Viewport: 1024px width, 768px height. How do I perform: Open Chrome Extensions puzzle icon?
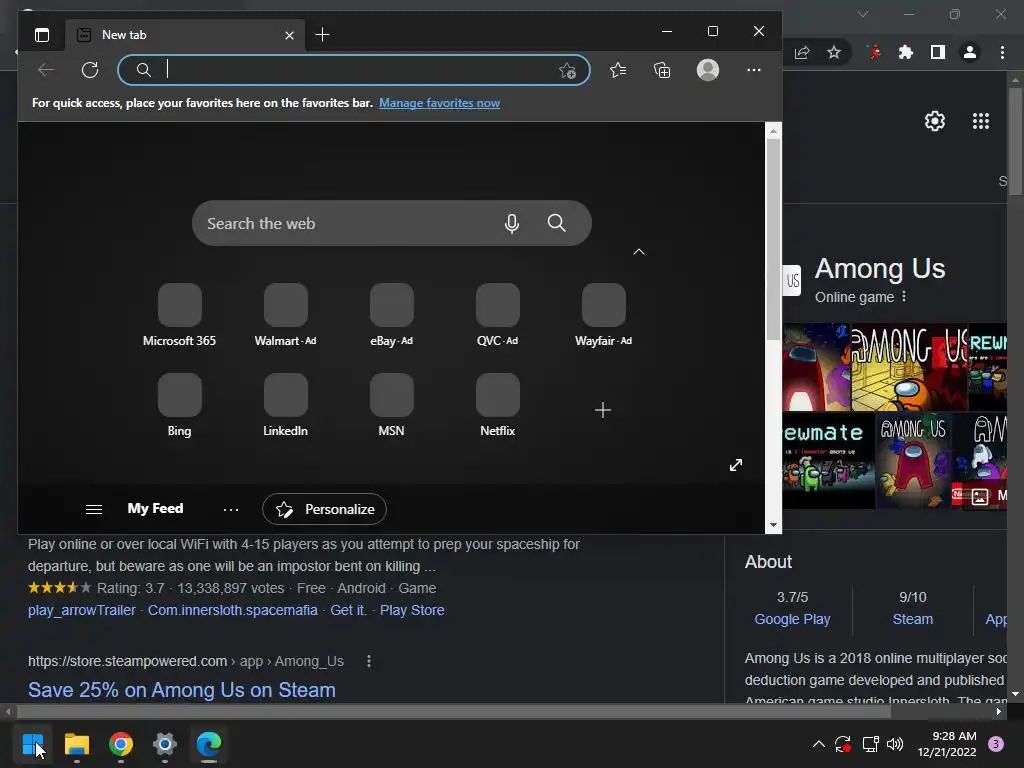click(906, 53)
